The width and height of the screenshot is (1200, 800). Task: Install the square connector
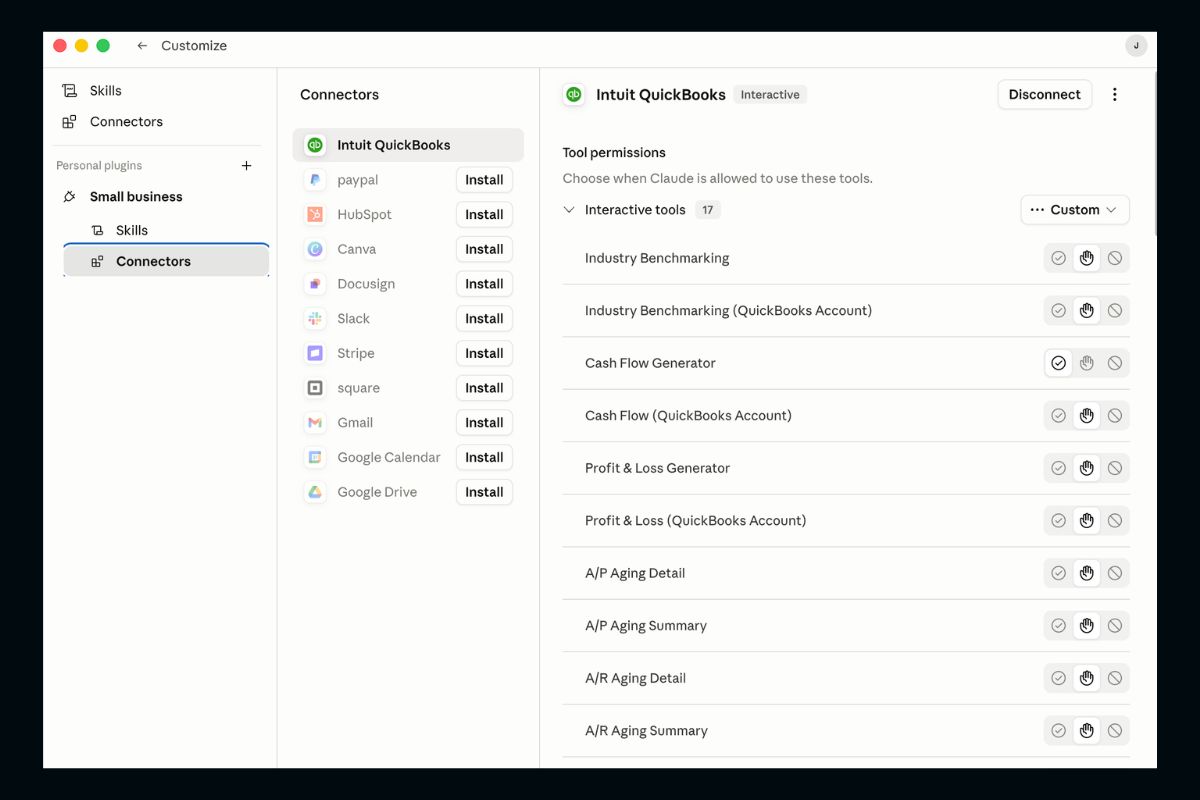tap(484, 388)
